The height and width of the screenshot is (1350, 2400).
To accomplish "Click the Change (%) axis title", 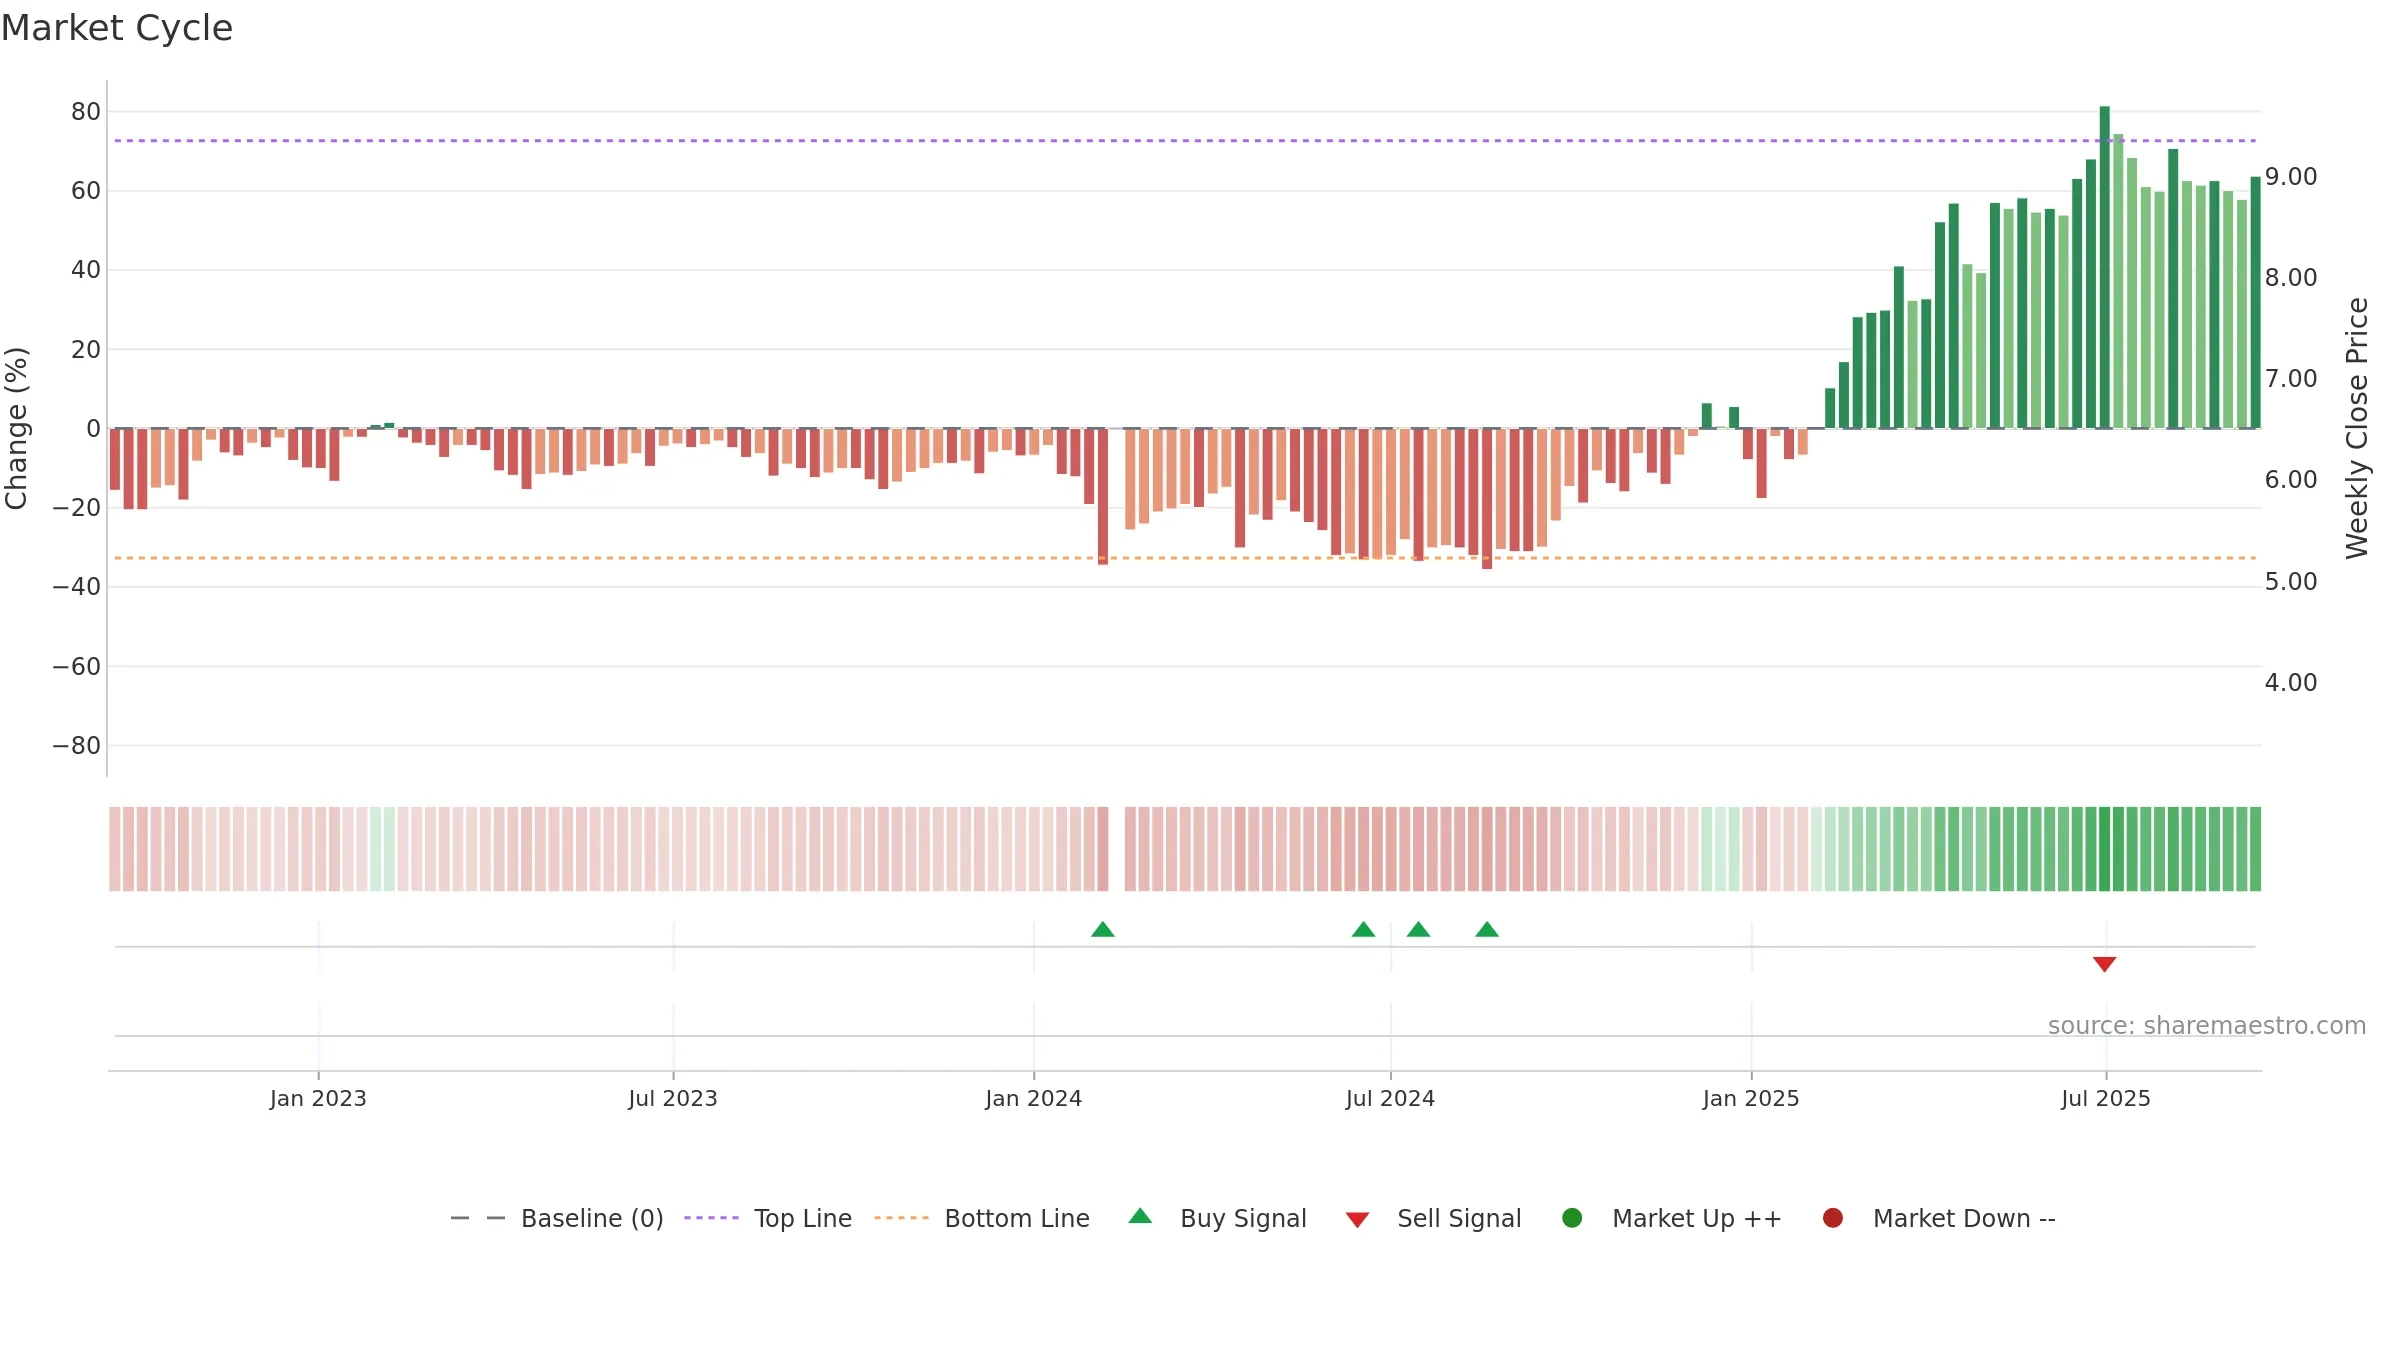I will [x=16, y=428].
